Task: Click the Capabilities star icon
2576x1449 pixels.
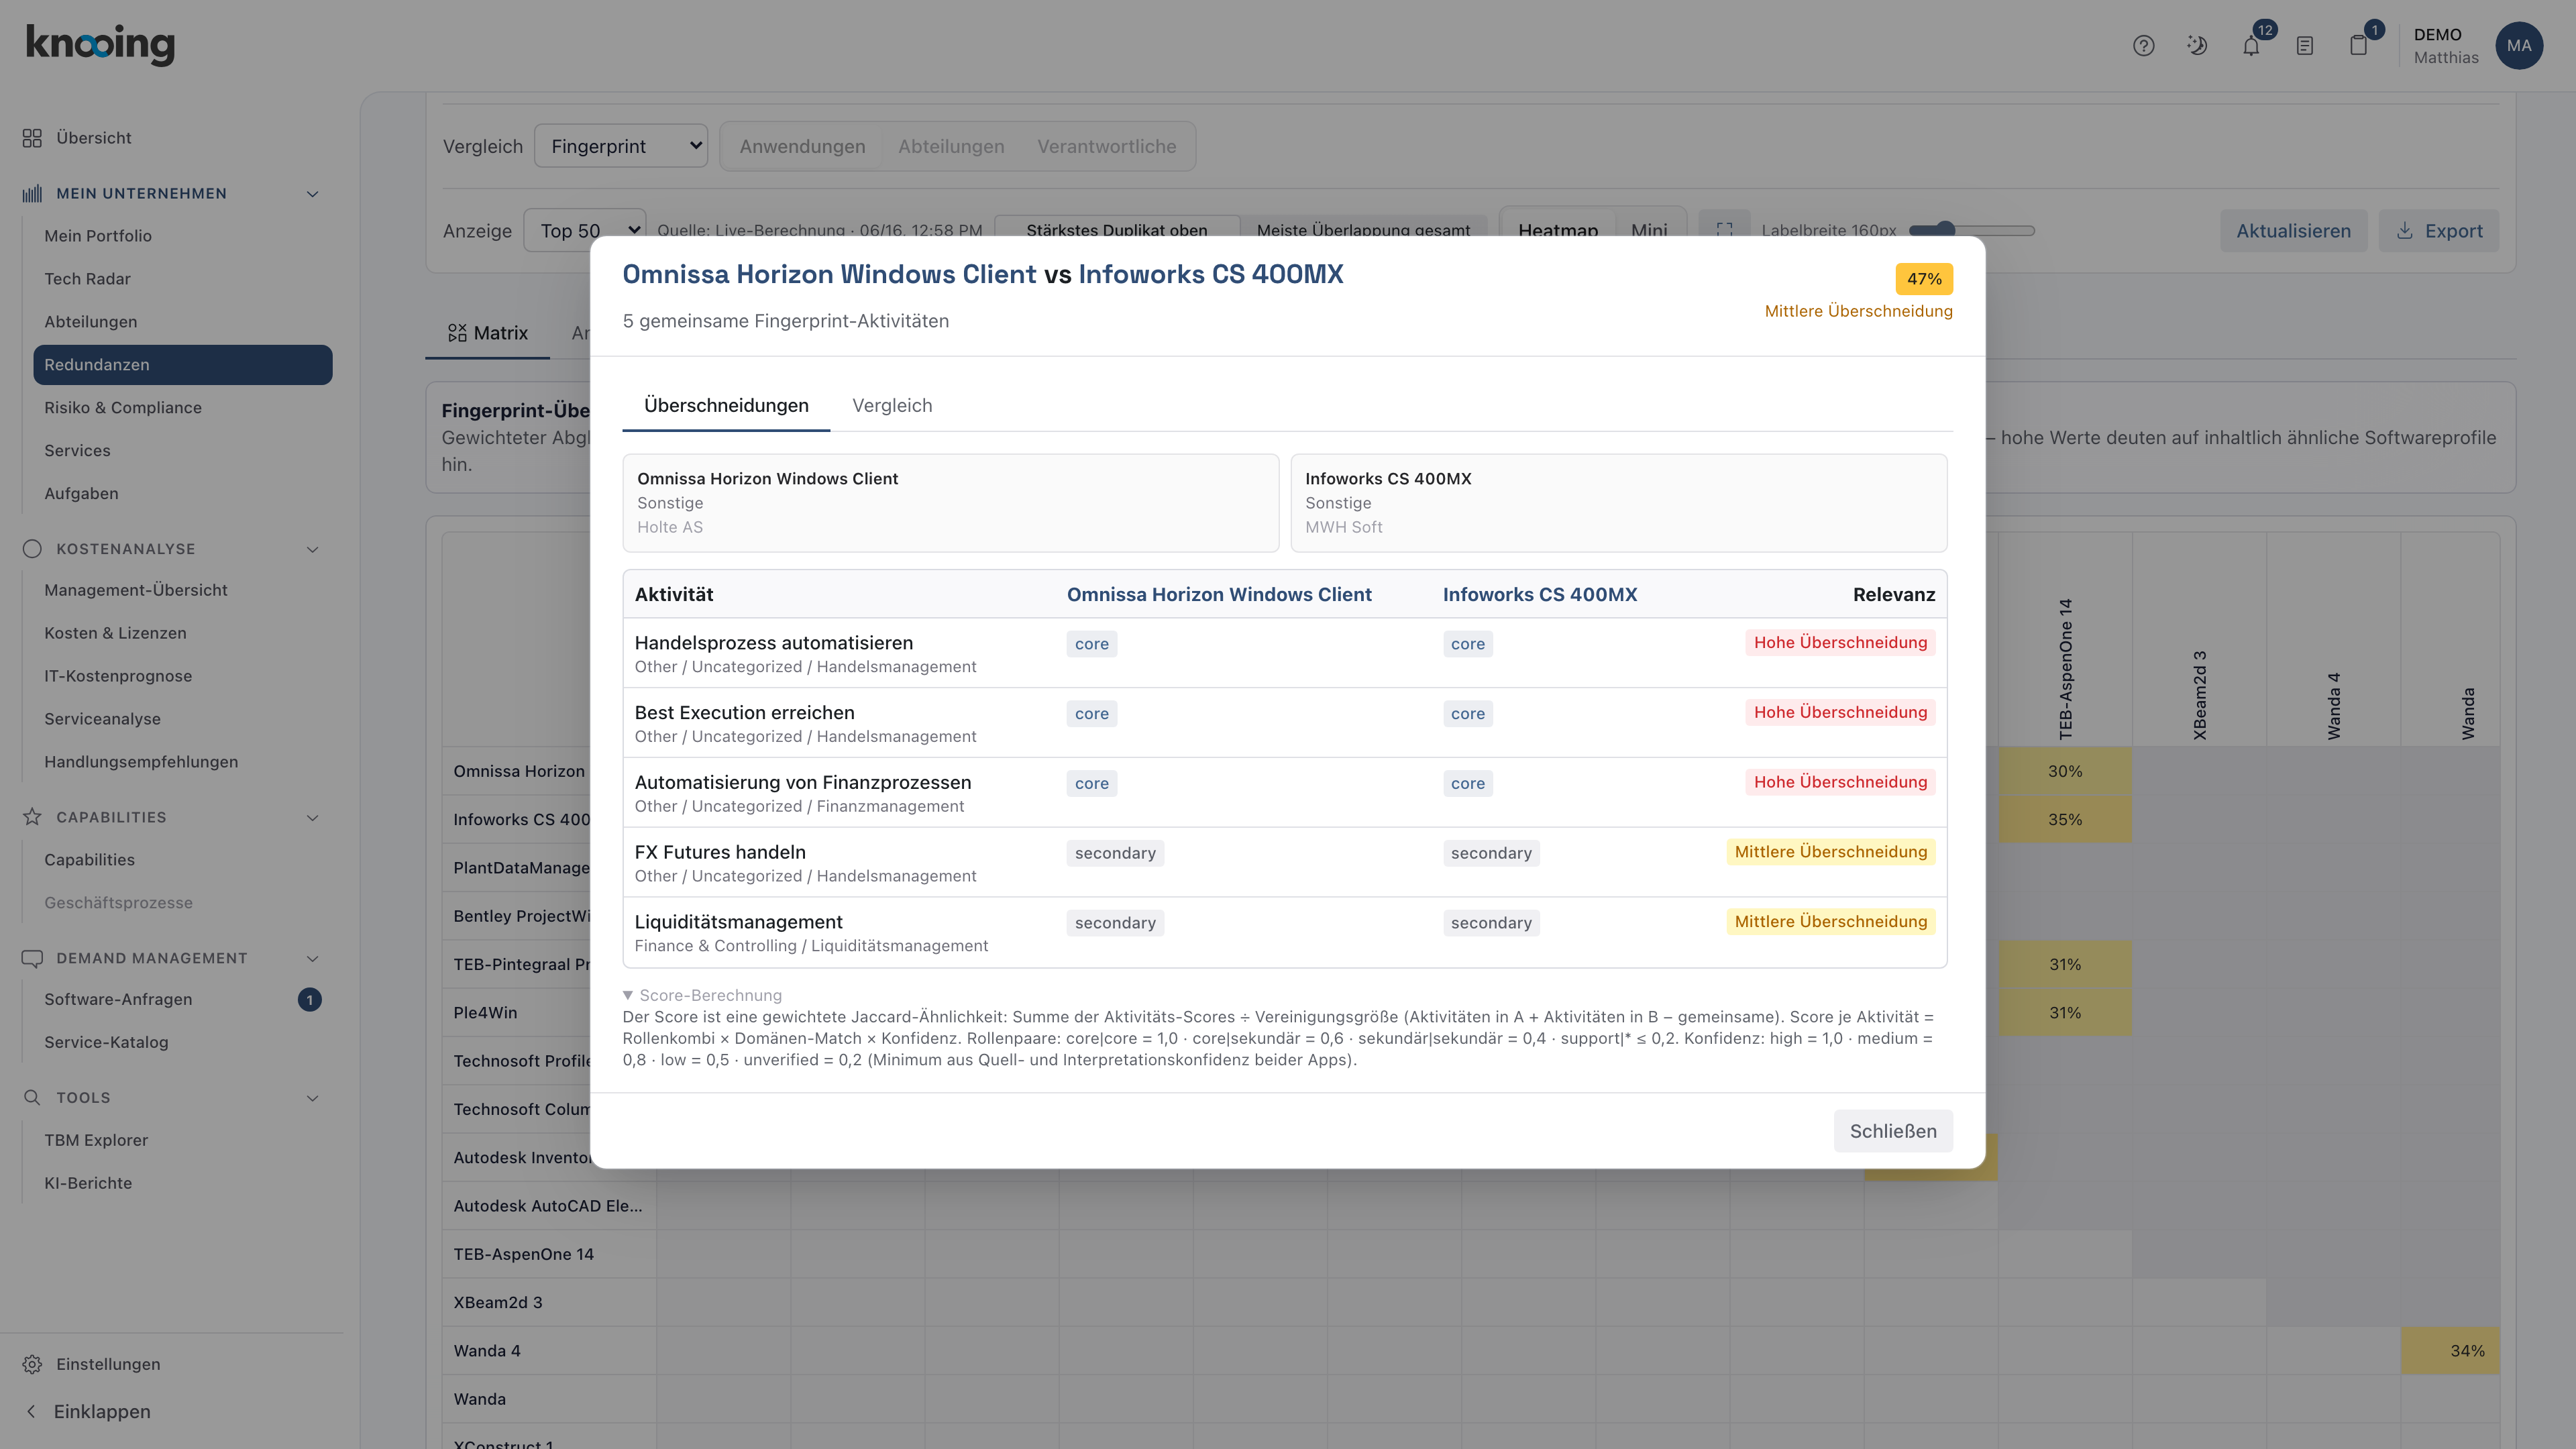Action: coord(32,817)
